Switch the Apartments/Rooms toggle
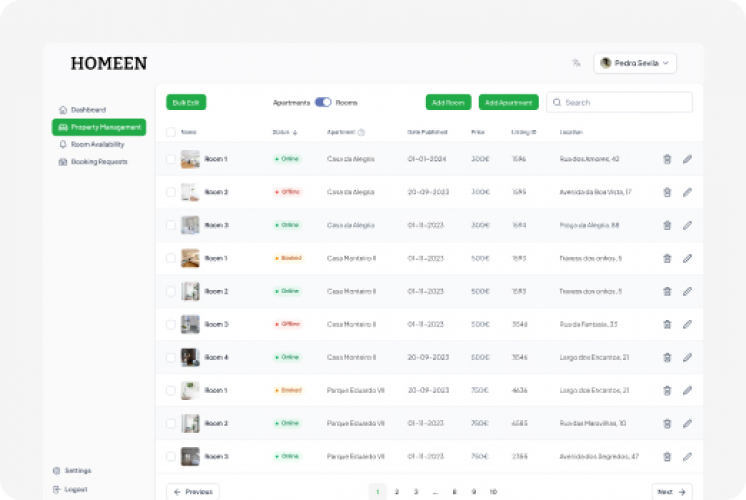746x500 pixels. [x=323, y=102]
